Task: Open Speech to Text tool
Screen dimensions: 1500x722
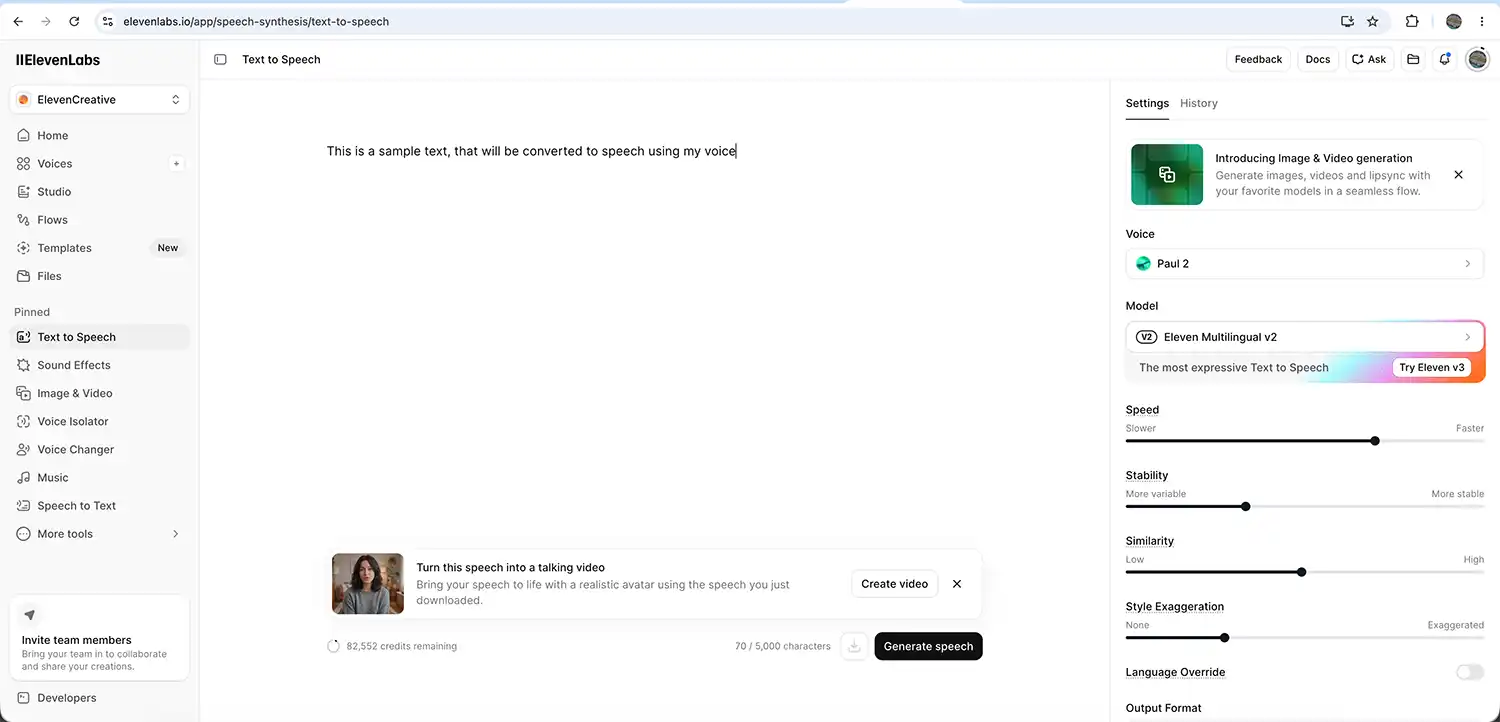Action: (99, 505)
